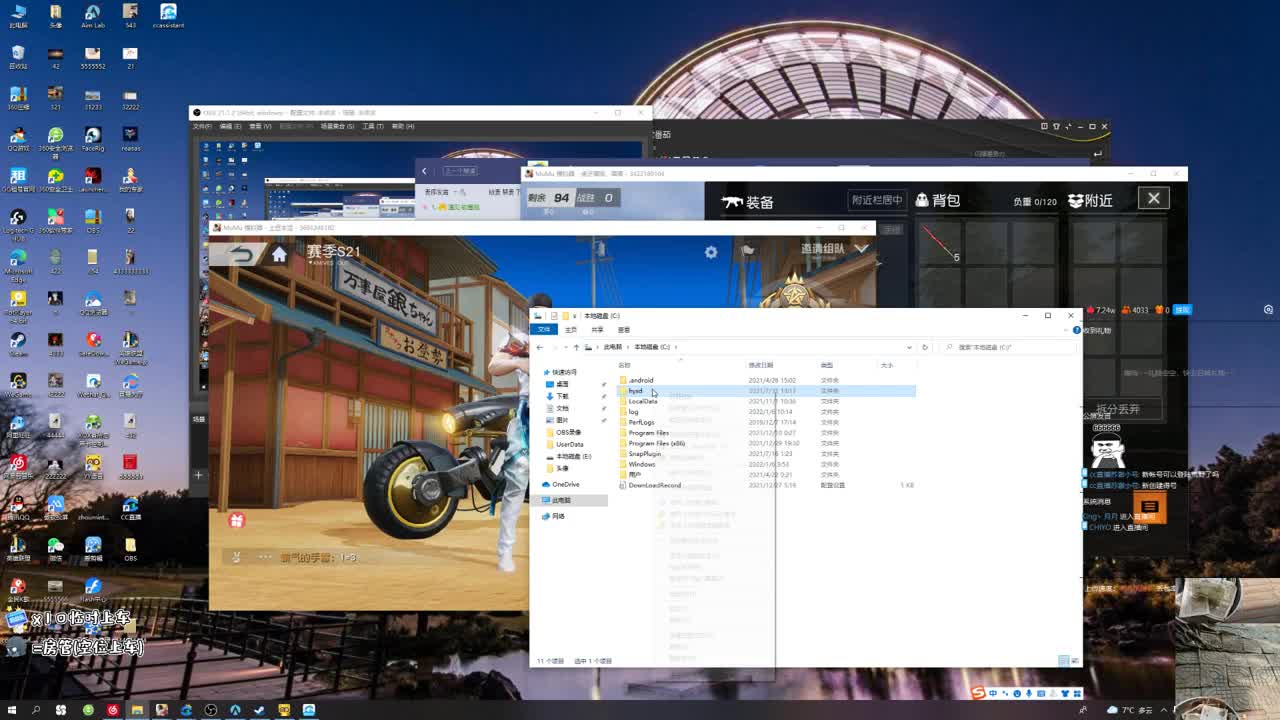Select the SnapPlugin folder
Screen dimensions: 1280x720
[644, 454]
